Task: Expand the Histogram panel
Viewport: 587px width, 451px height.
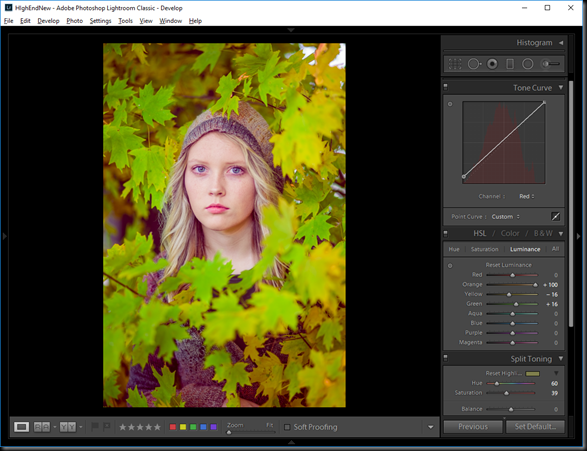Action: tap(561, 43)
